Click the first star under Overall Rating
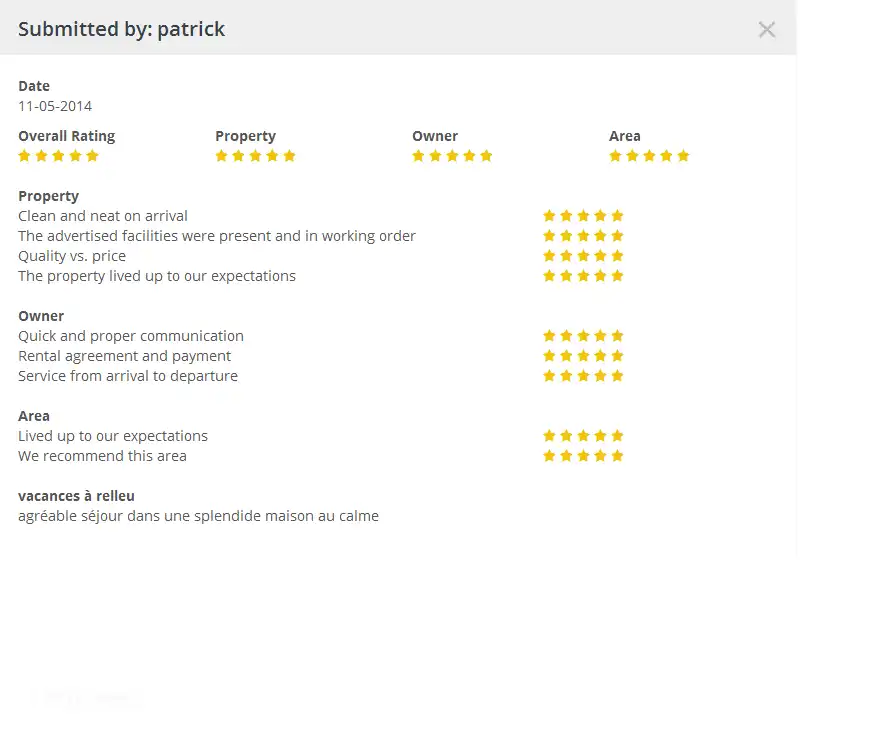Image resolution: width=892 pixels, height=730 pixels. tap(25, 156)
